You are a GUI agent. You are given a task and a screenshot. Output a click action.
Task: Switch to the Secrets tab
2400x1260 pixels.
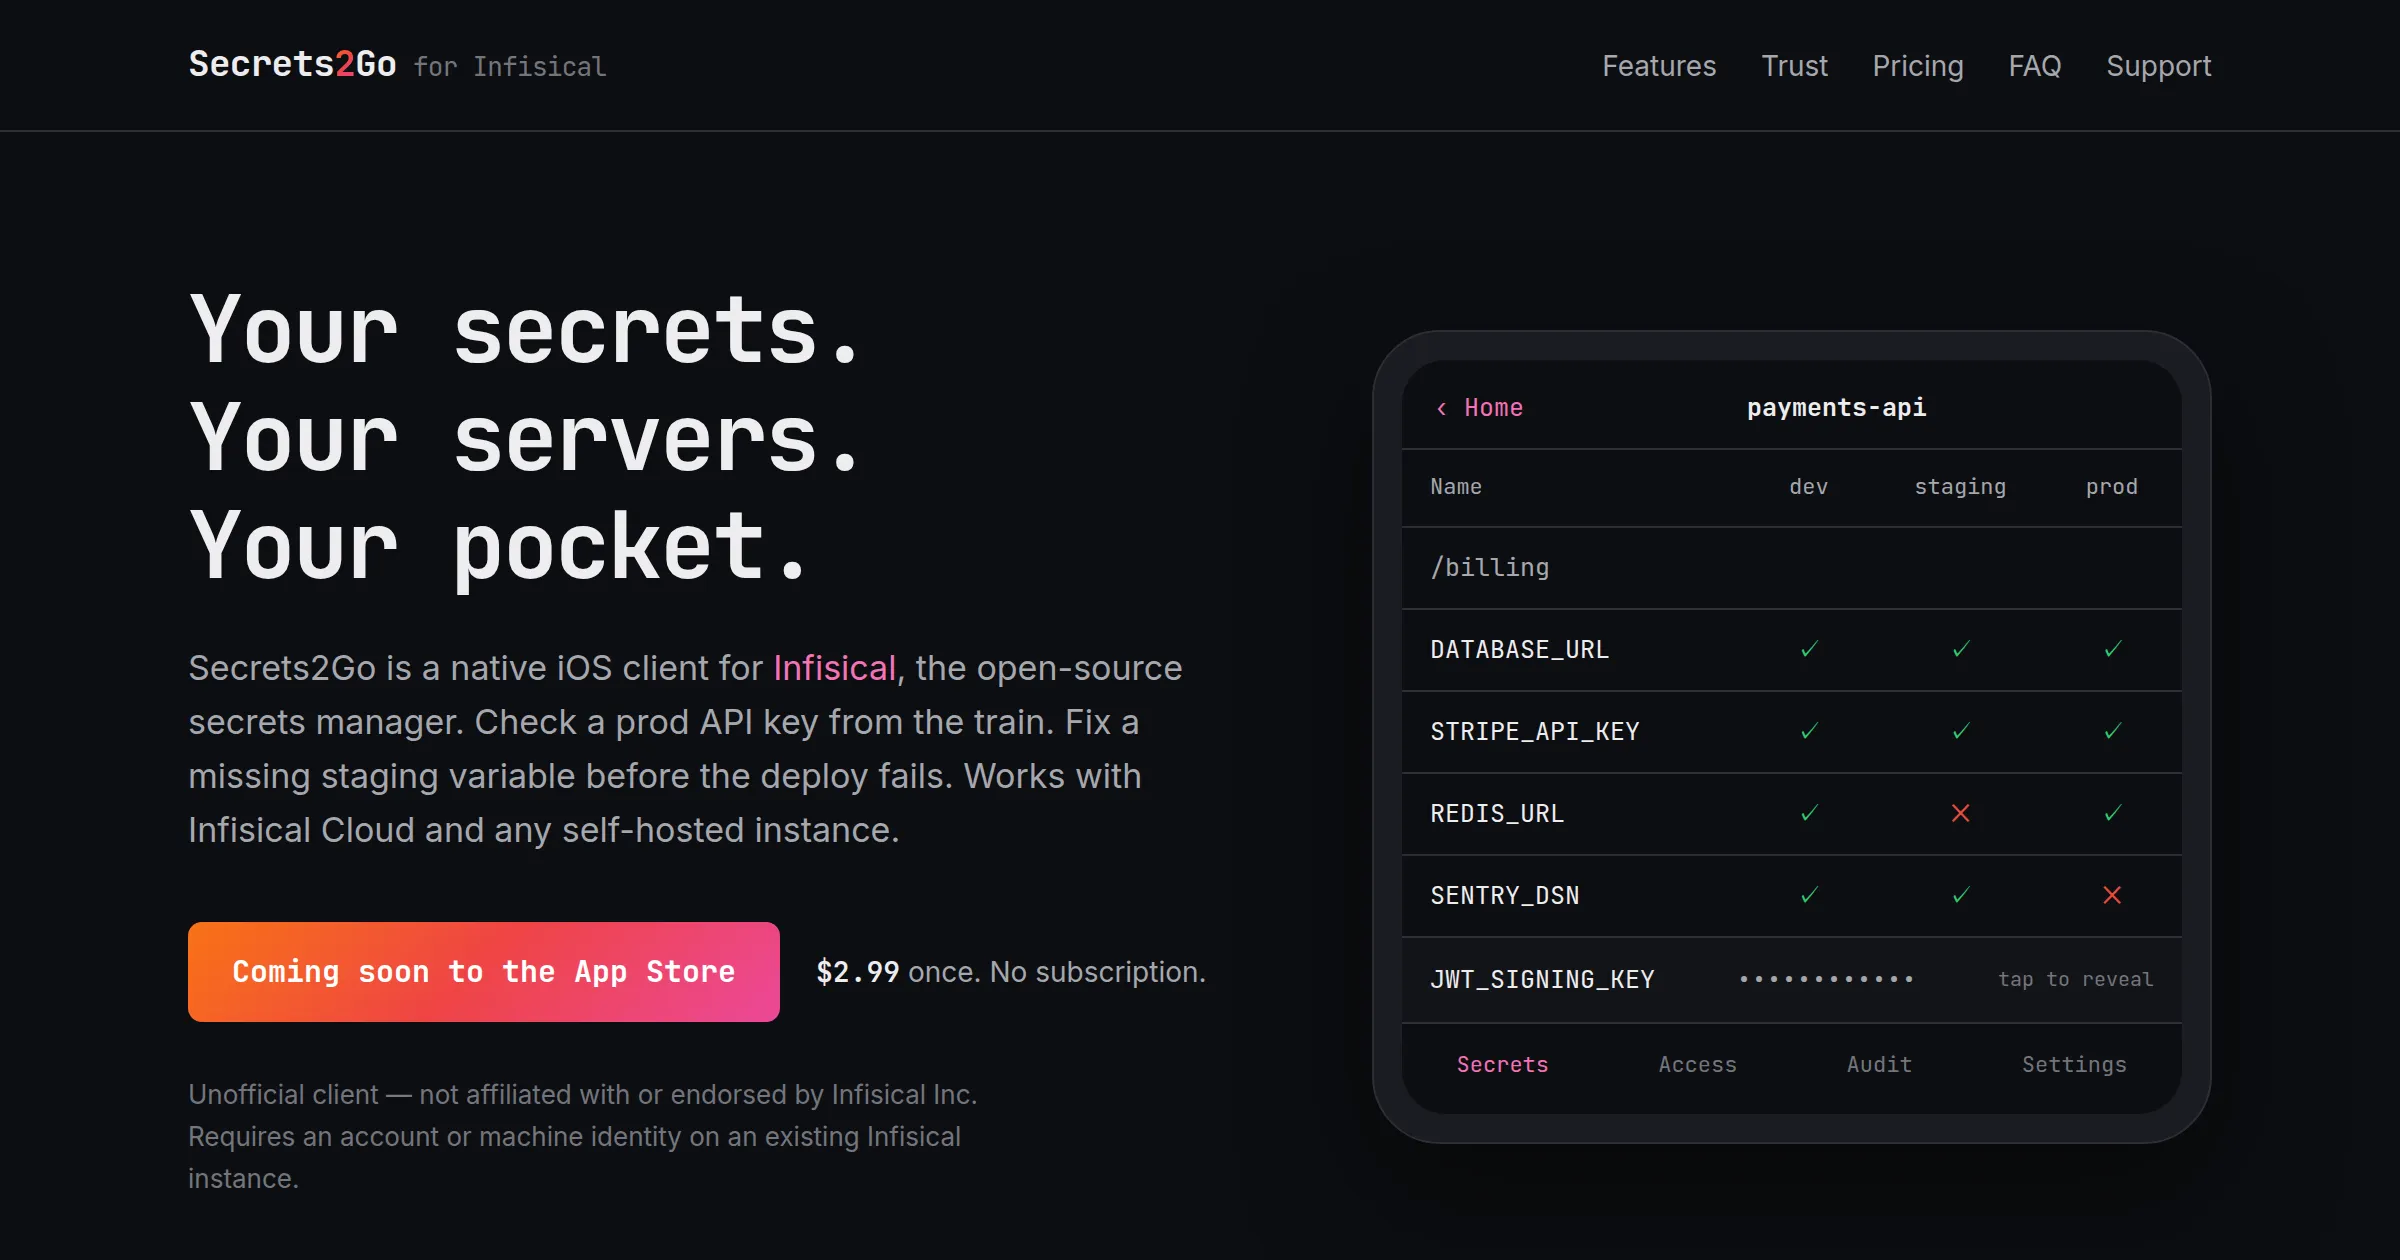1502,1065
